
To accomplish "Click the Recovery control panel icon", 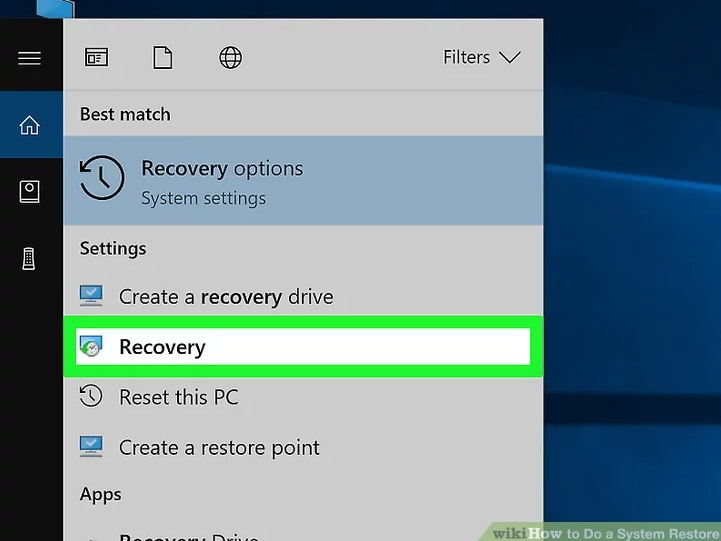I will click(91, 347).
